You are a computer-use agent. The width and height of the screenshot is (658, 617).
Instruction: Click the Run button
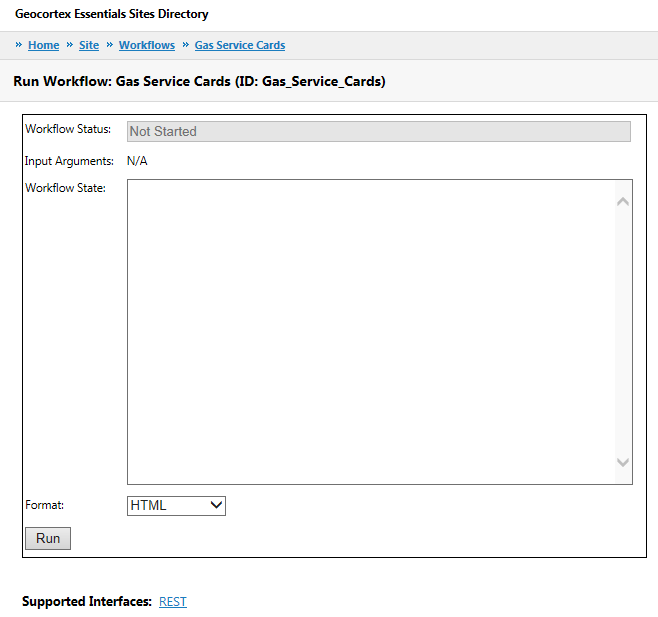point(48,538)
